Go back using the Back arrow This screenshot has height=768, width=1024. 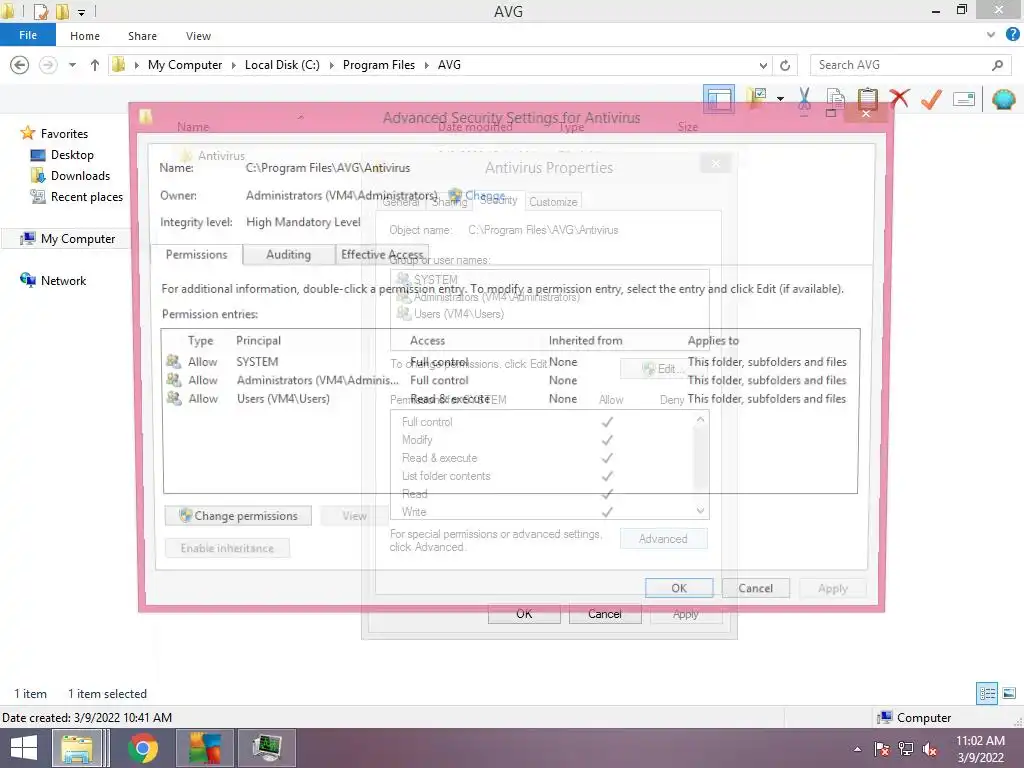(x=20, y=65)
